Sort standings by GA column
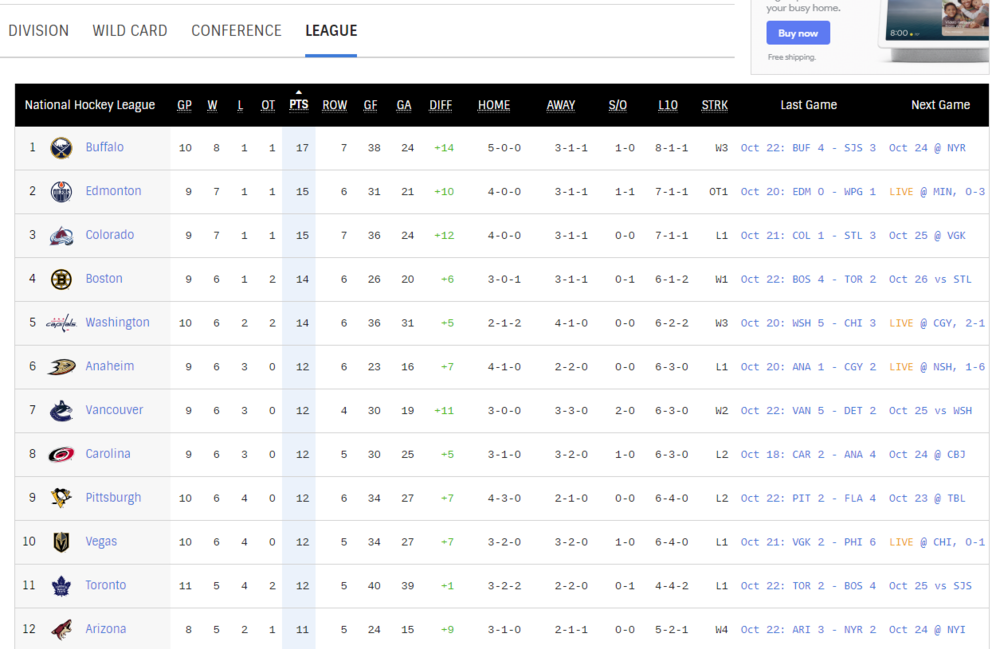 click(404, 105)
